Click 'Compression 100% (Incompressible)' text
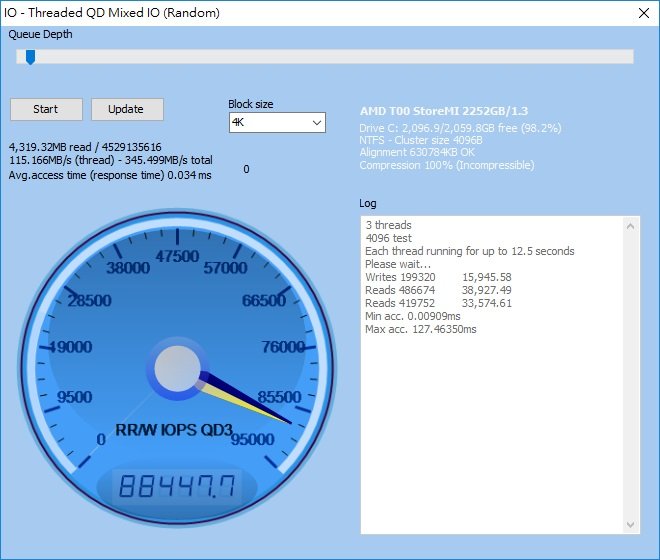This screenshot has height=560, width=660. coord(447,165)
